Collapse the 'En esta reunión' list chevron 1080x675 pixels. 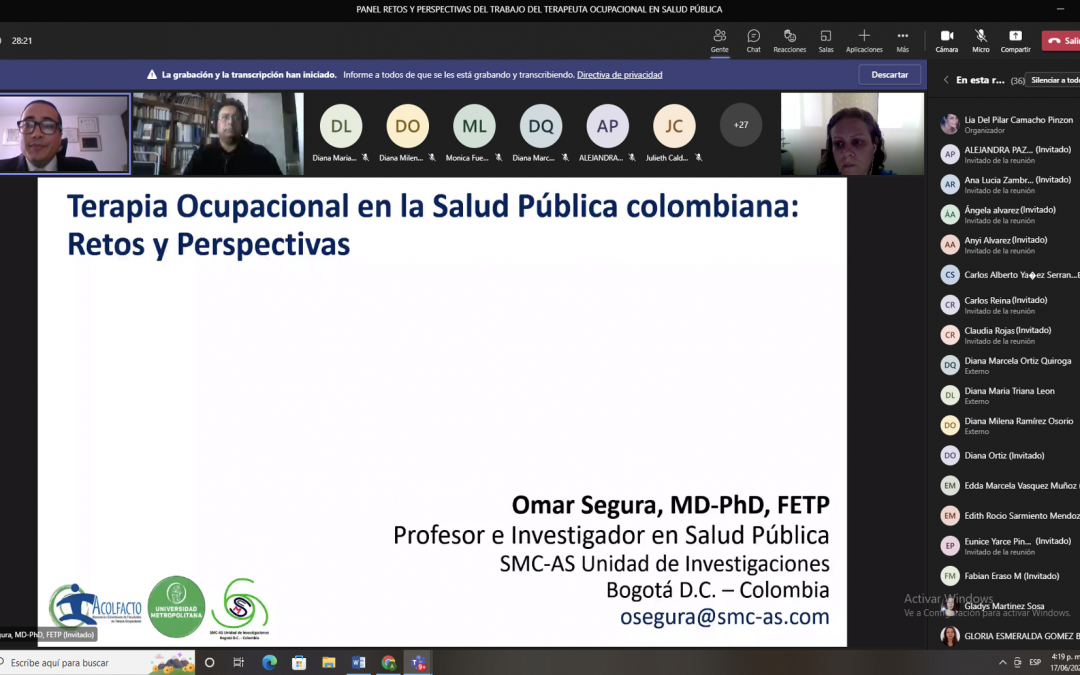(946, 80)
